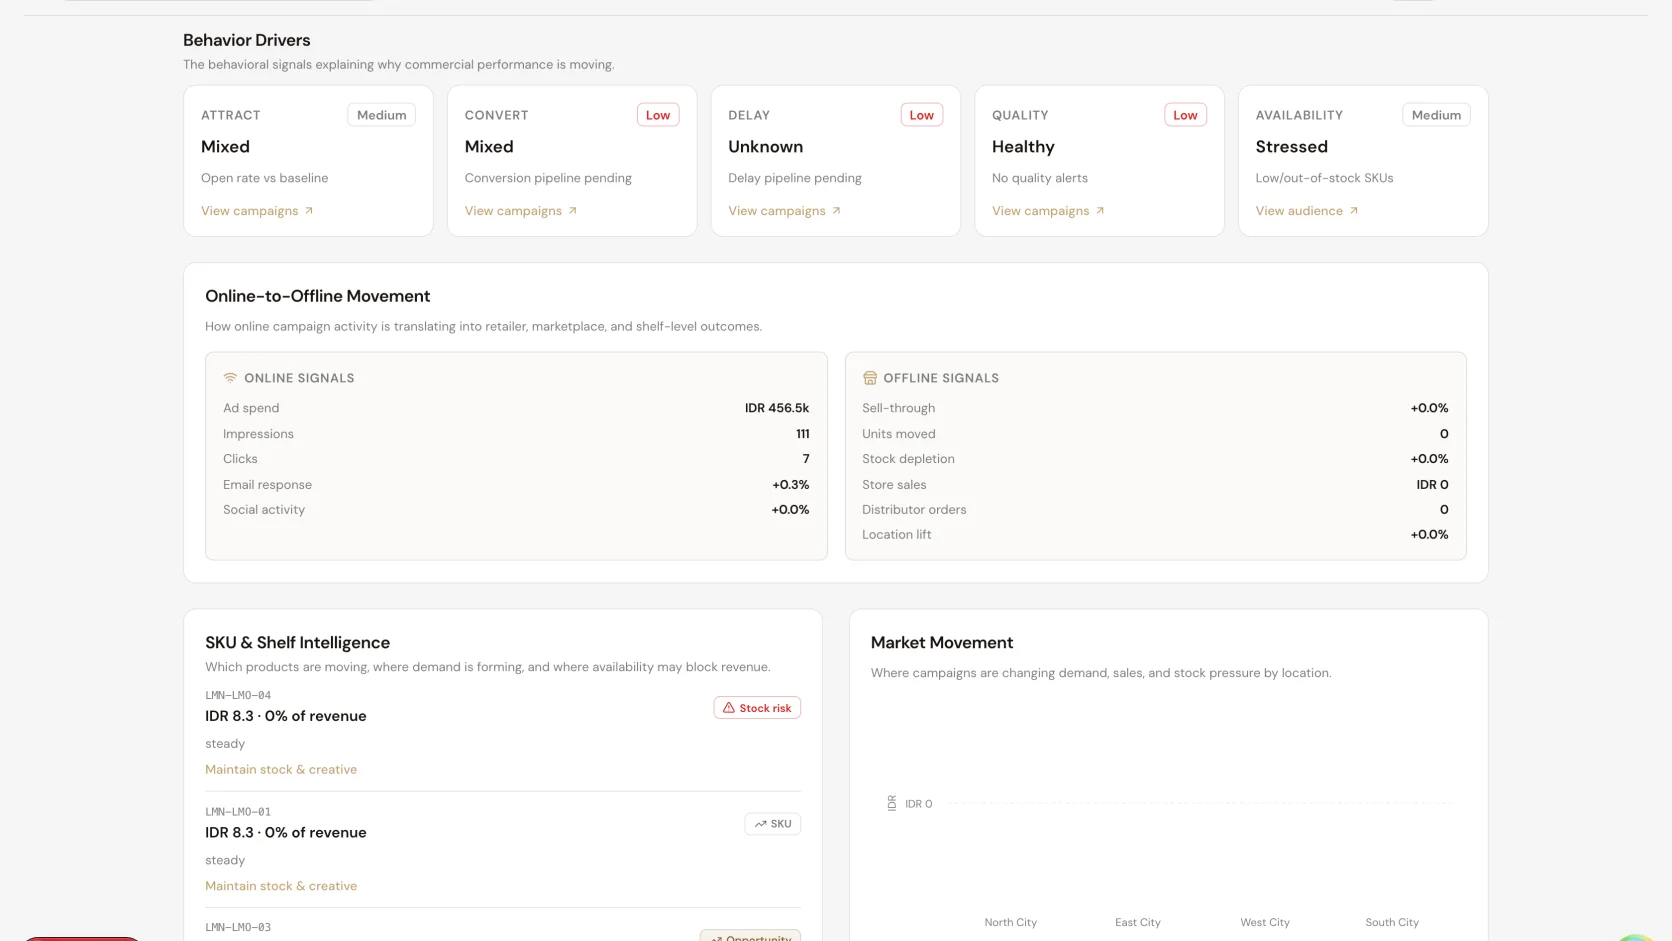Viewport: 1672px width, 941px height.
Task: Click the Low badge on Quality card
Action: coord(1185,115)
